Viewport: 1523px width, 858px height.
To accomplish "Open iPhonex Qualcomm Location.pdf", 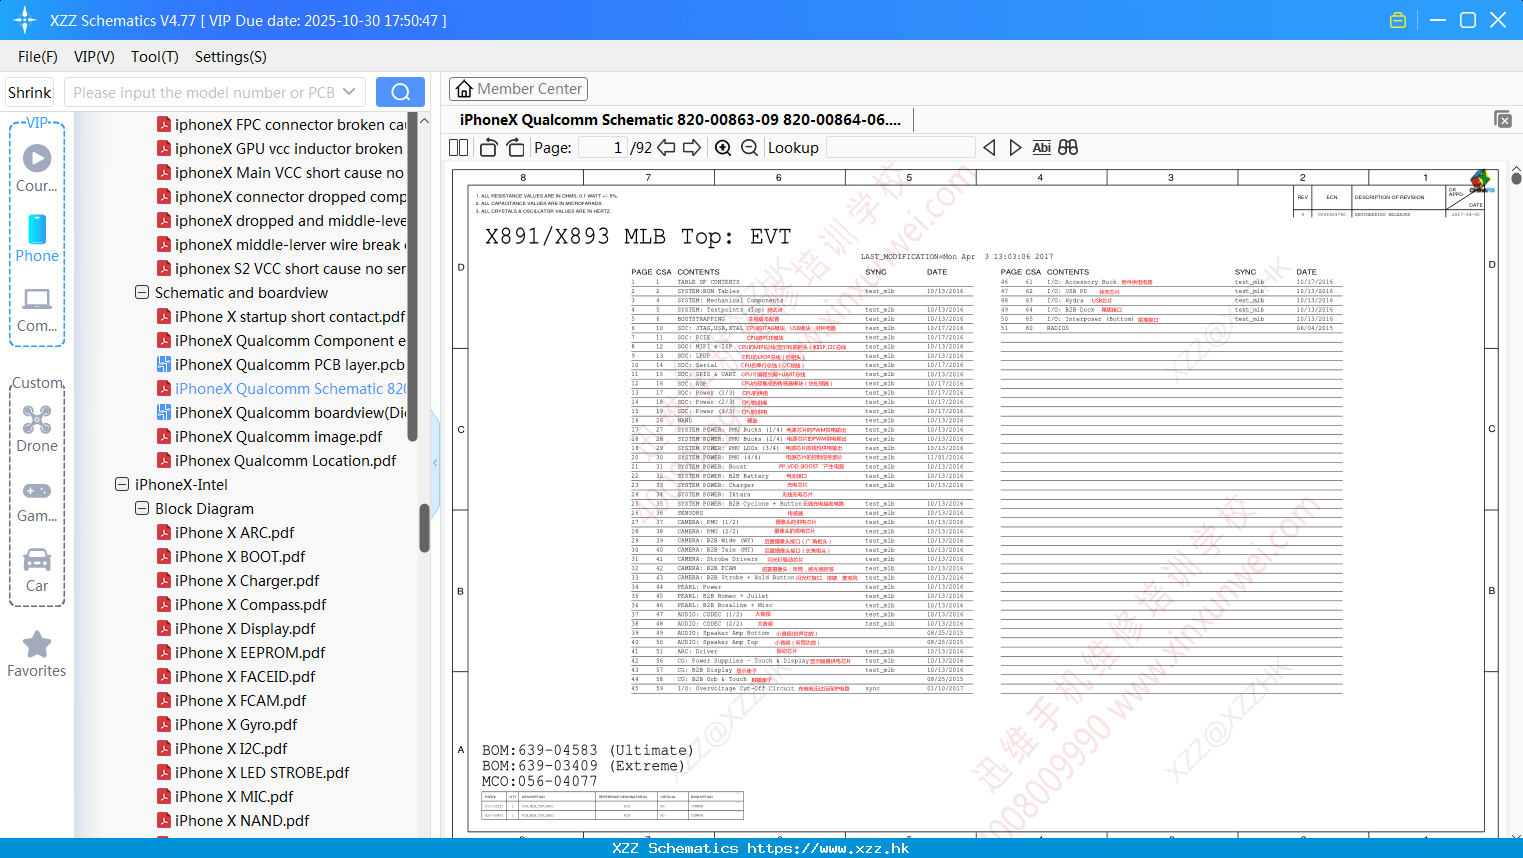I will coord(276,461).
